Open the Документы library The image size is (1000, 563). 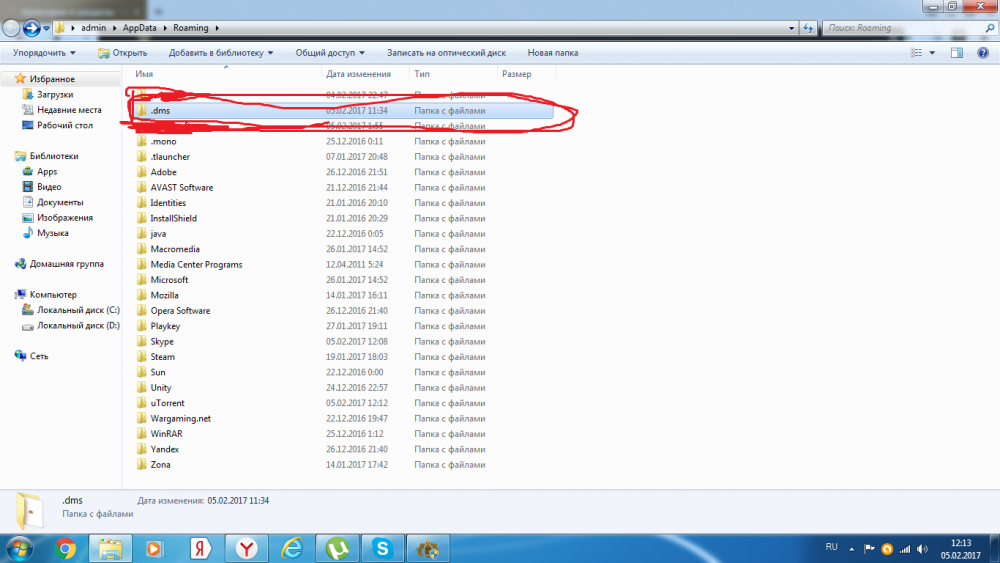tap(60, 202)
